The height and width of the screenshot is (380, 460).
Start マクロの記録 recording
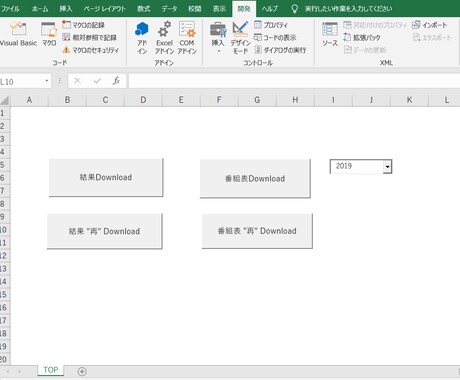84,25
